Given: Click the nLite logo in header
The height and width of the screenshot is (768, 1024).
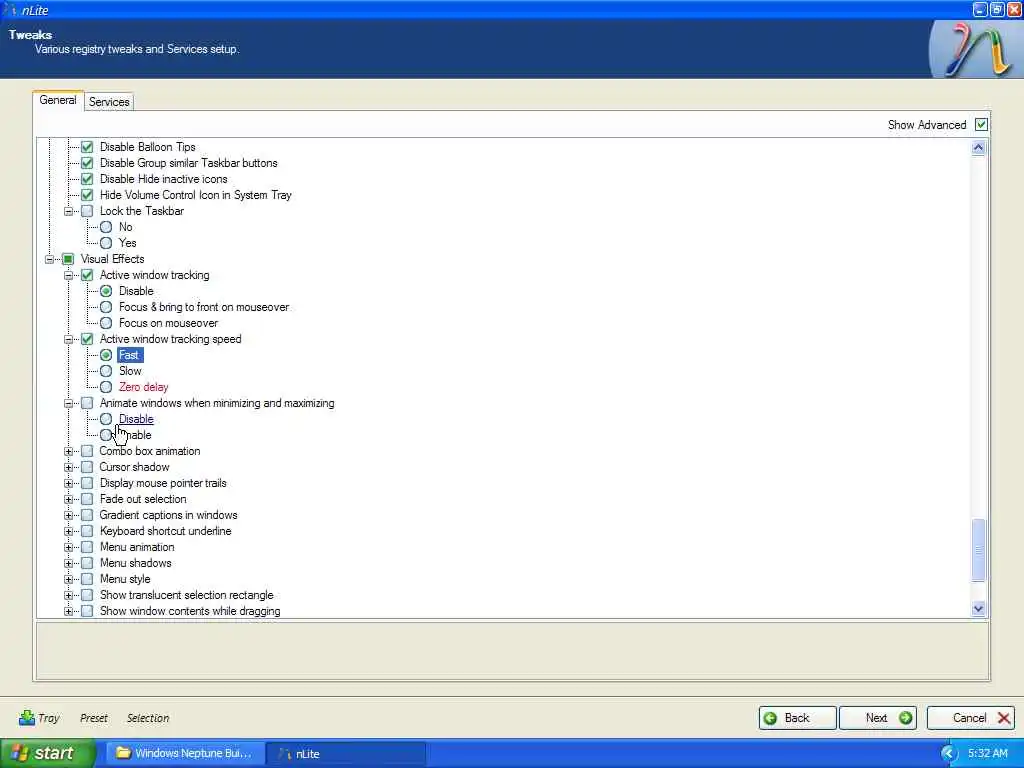Looking at the screenshot, I should (x=976, y=50).
